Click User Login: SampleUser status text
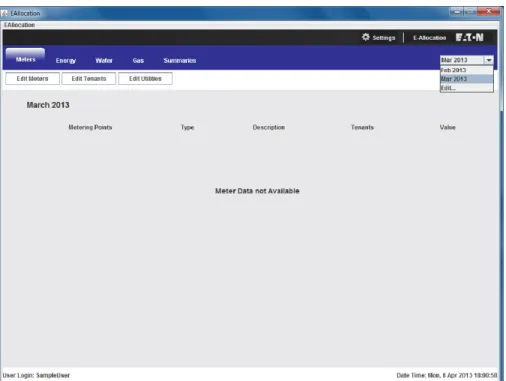This screenshot has width=506, height=381. (36, 375)
